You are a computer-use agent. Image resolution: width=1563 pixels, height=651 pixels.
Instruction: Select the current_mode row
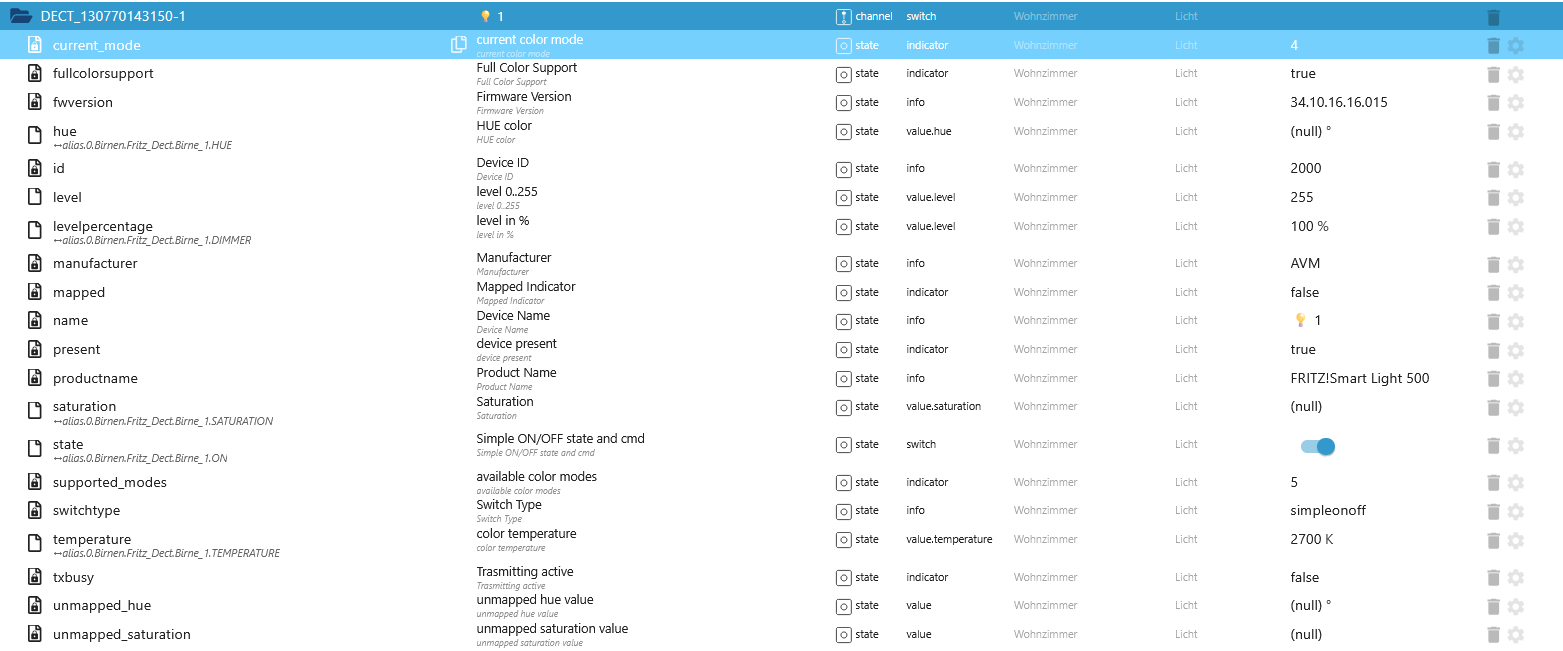point(781,45)
